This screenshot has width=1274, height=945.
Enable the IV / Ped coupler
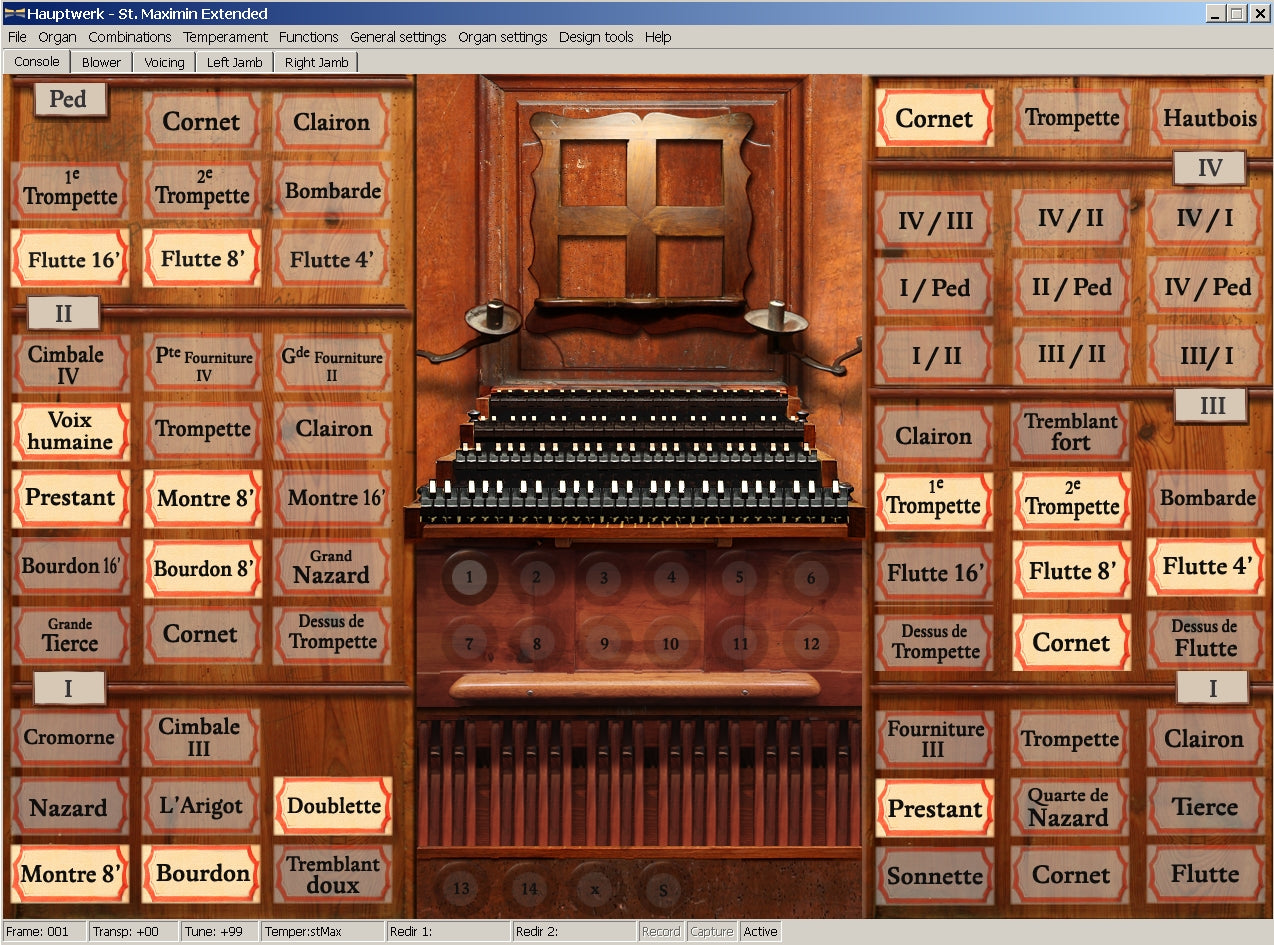click(x=1206, y=288)
